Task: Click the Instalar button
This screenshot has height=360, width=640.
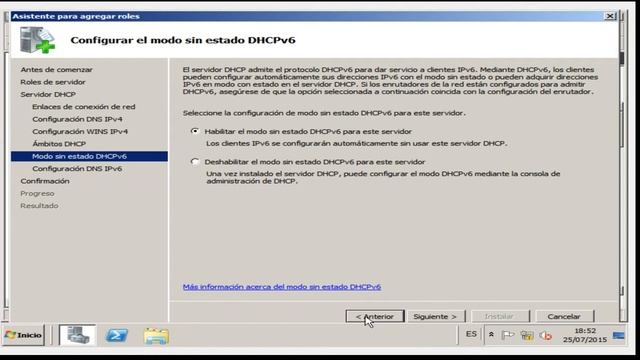Action: click(500, 316)
